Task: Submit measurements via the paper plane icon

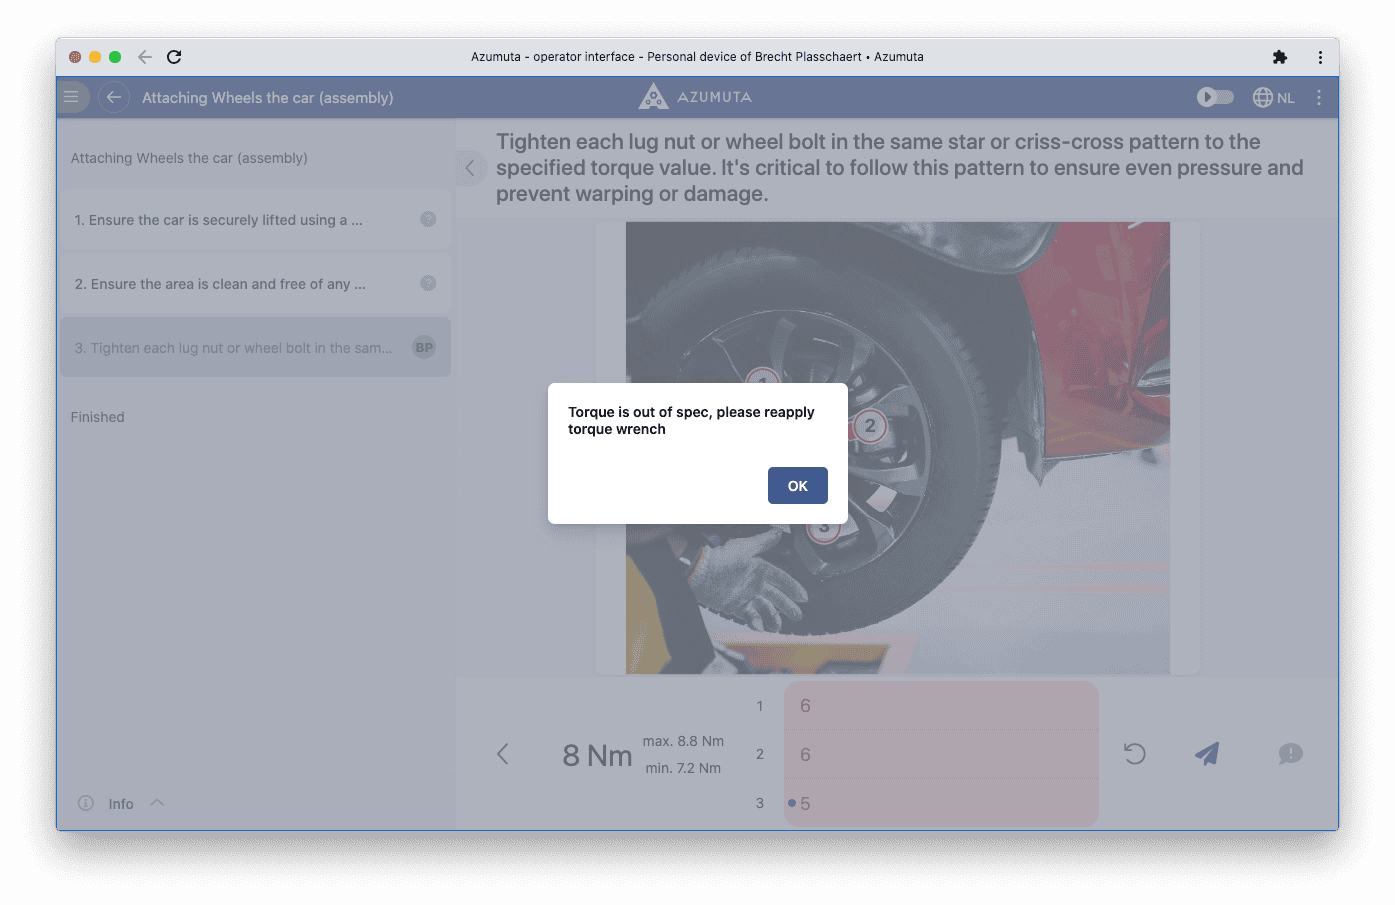Action: click(1207, 753)
